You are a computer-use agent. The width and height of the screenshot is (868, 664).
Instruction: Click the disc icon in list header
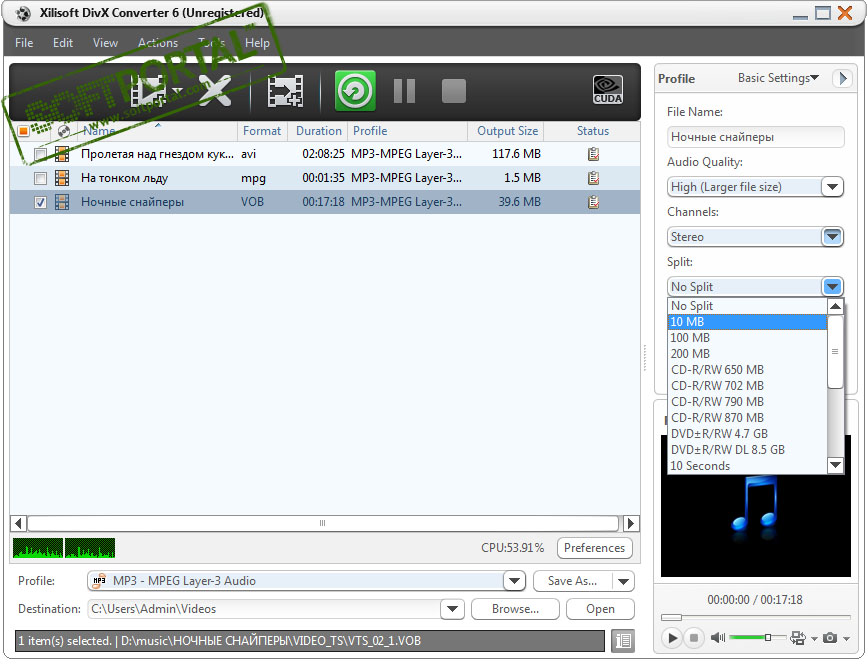(64, 131)
